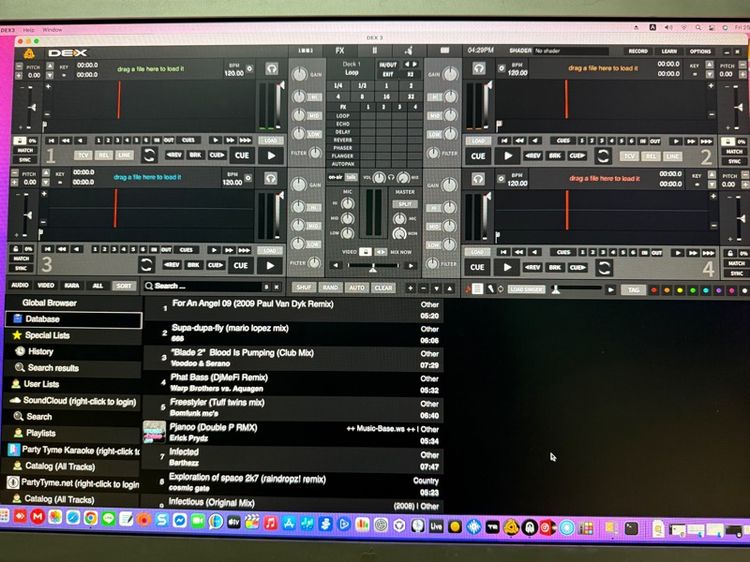
Task: Open the Window menu in menu bar
Action: (x=52, y=30)
